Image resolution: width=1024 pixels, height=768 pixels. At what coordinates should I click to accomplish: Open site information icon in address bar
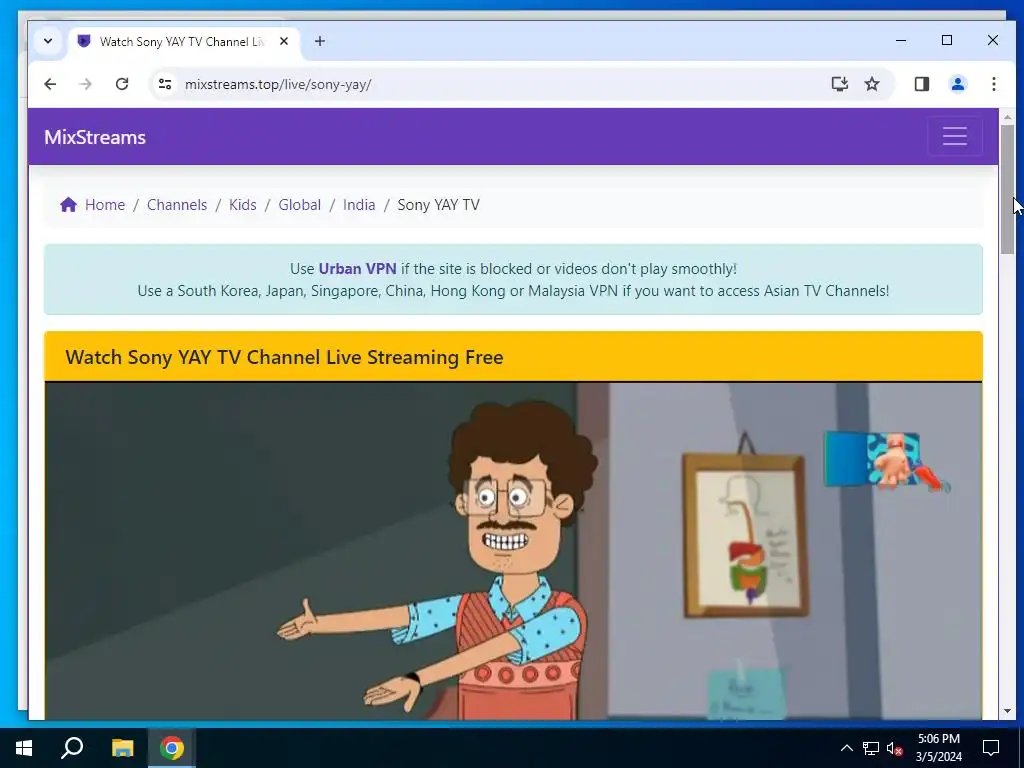165,84
